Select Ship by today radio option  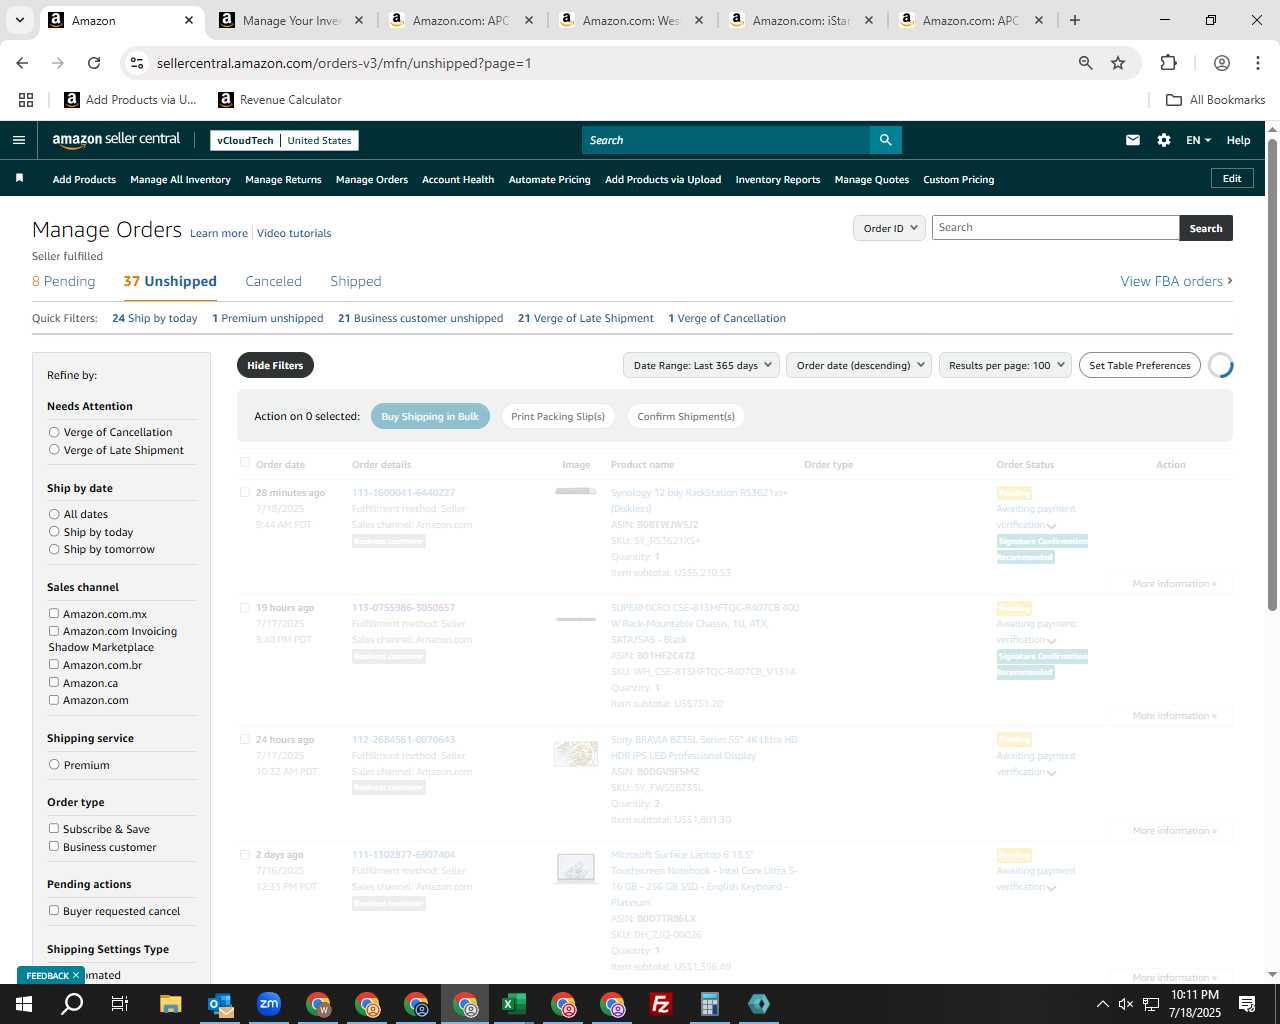(54, 532)
